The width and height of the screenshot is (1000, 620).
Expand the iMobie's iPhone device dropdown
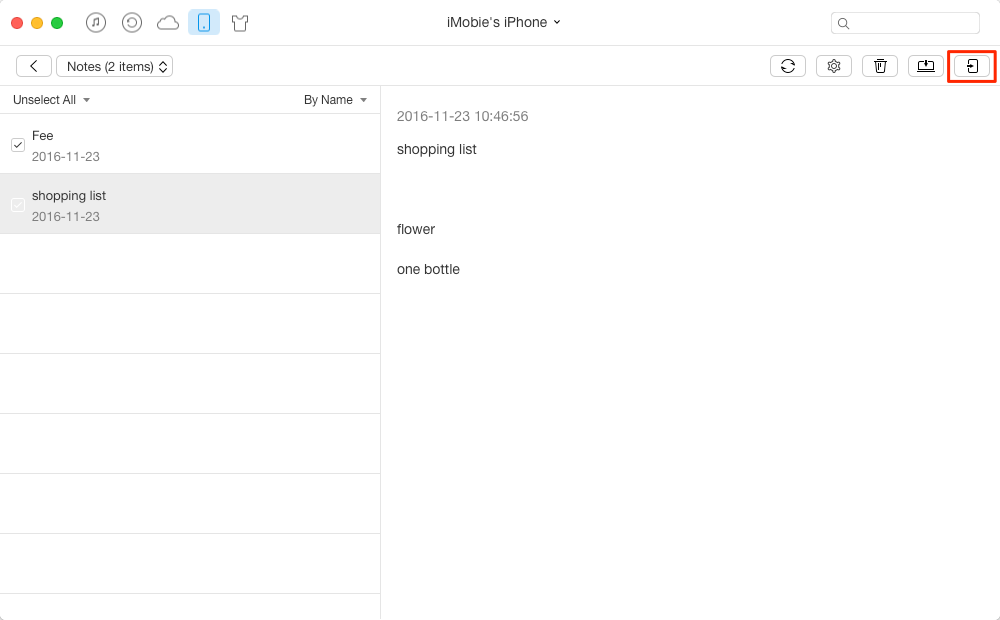coord(503,22)
